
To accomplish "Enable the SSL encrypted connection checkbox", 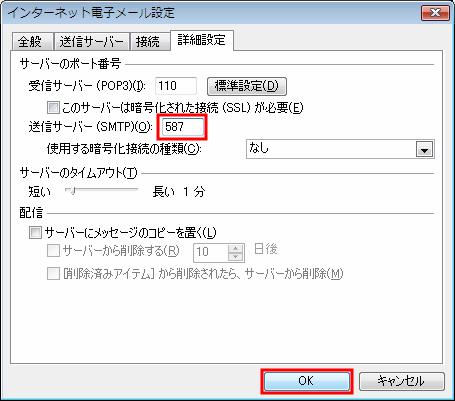I will [53, 108].
